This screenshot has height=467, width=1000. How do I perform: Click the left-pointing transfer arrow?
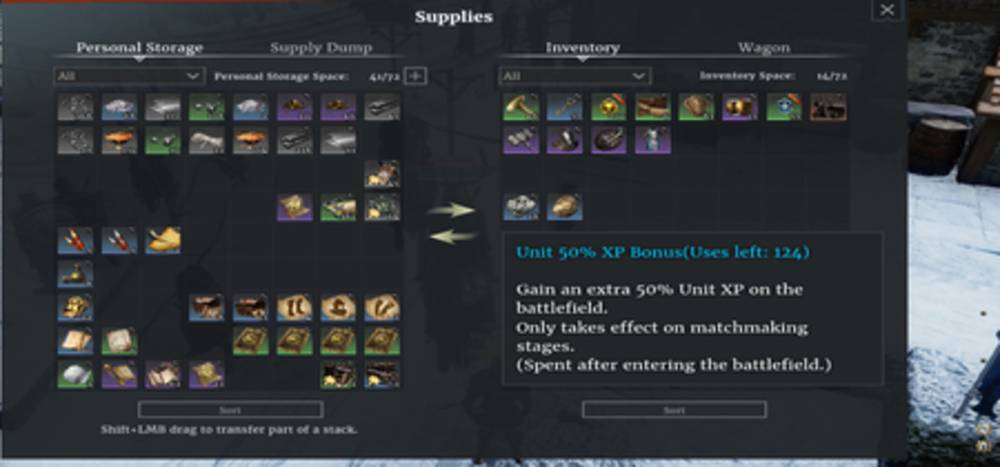(x=452, y=237)
